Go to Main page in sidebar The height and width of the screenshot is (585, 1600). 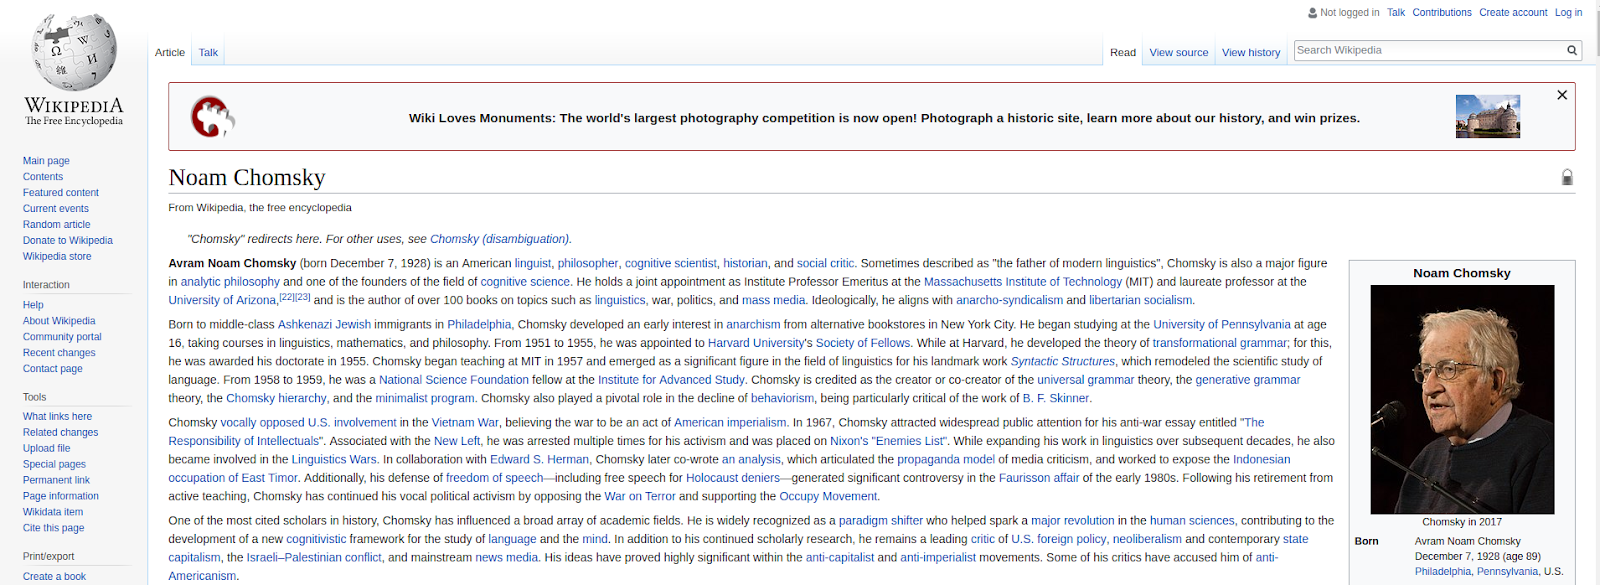click(46, 161)
